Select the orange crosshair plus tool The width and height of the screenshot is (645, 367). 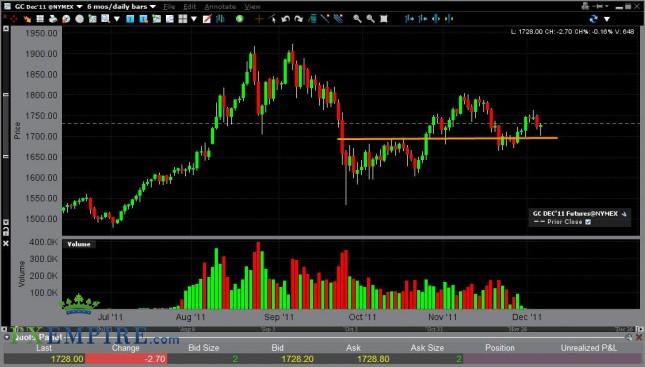point(259,19)
